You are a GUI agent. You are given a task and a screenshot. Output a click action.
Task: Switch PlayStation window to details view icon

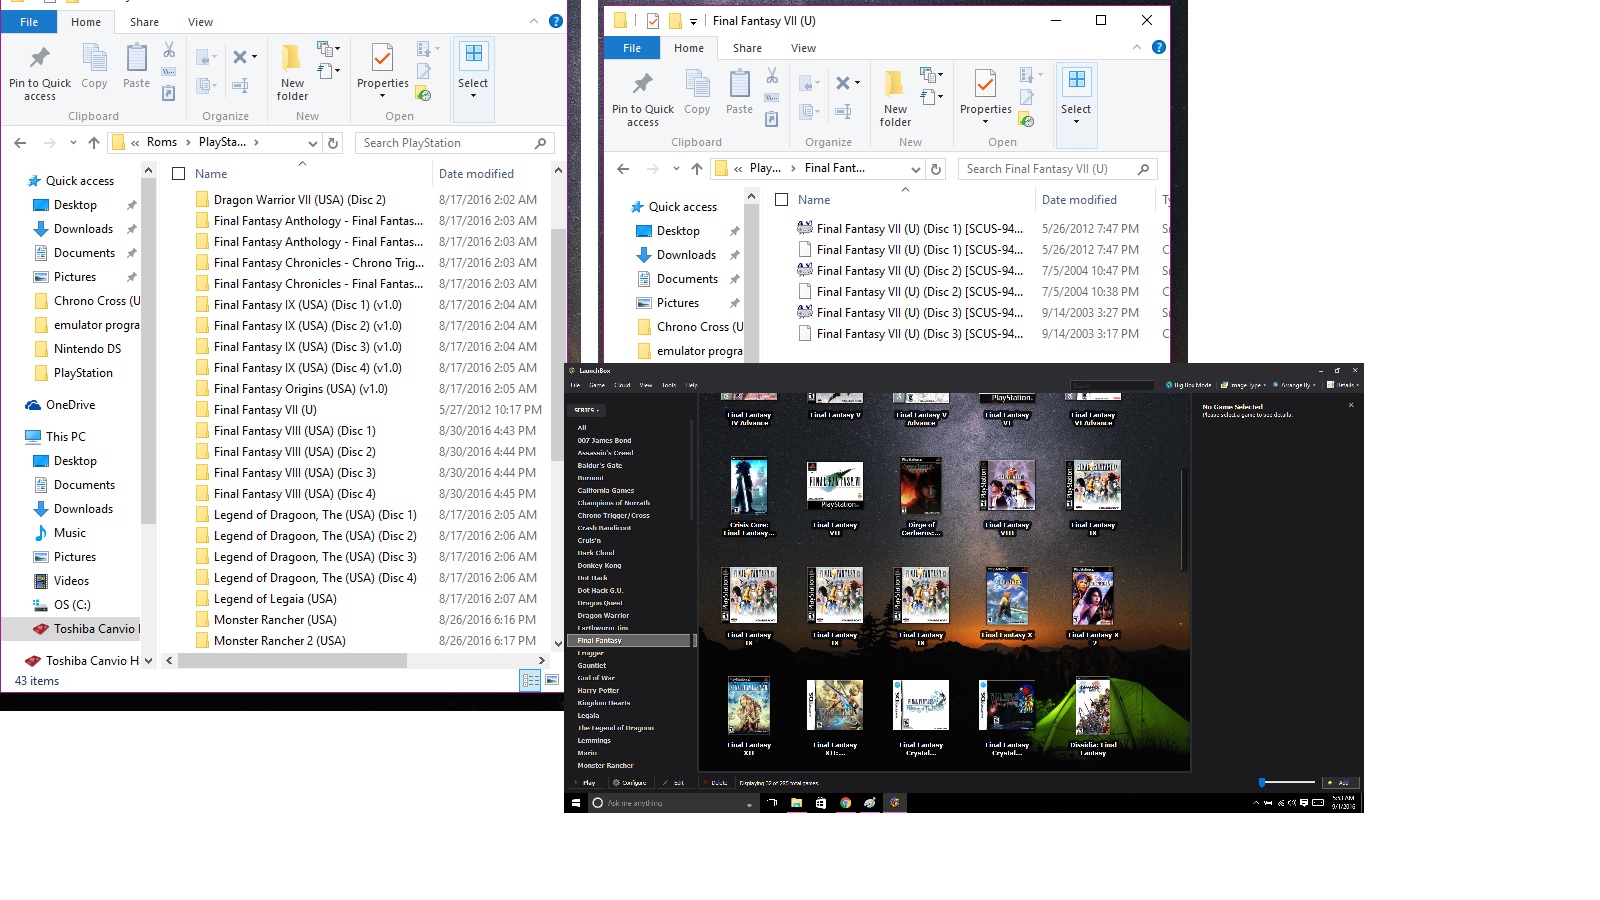click(530, 680)
